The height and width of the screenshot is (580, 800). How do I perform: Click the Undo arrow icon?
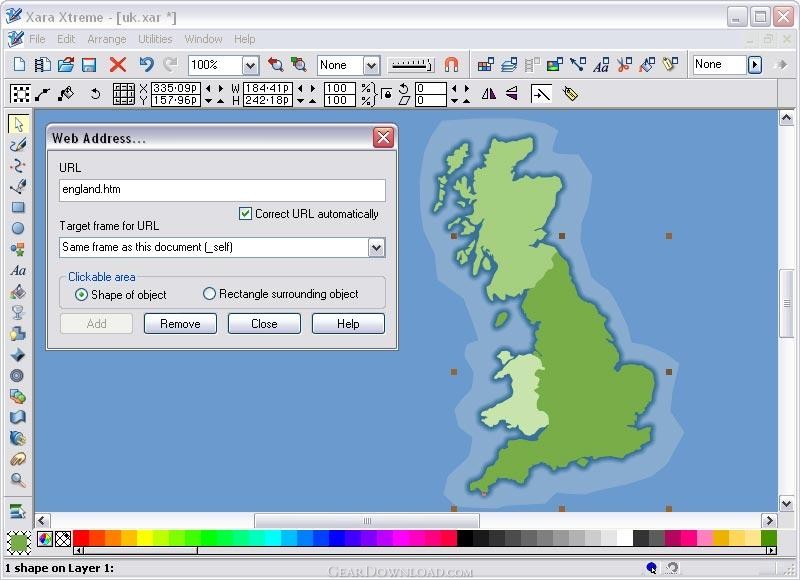click(146, 64)
